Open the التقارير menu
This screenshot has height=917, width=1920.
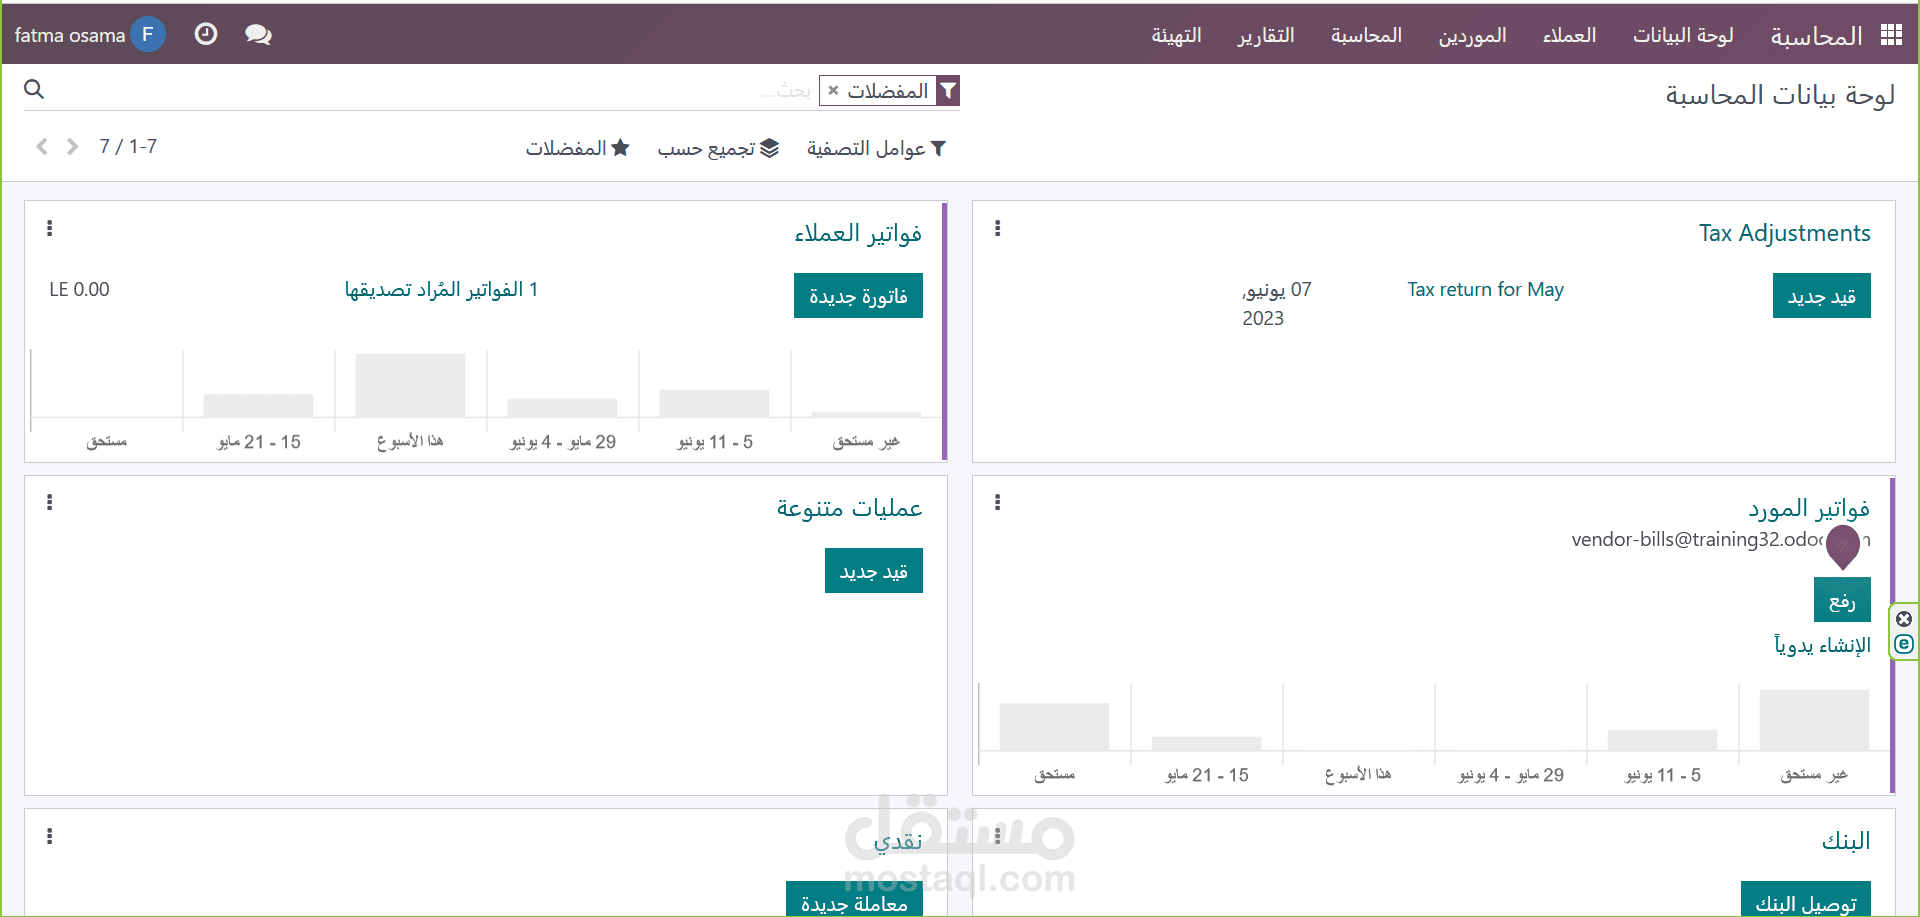point(1265,33)
